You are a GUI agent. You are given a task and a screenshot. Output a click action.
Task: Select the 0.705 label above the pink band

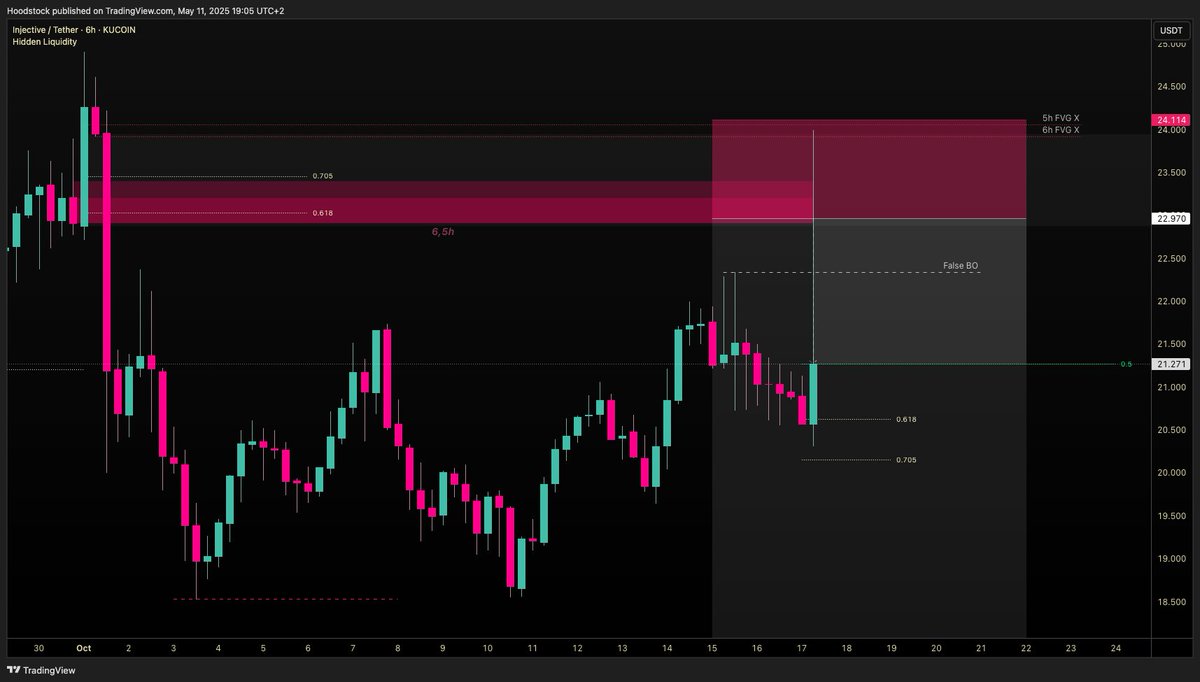pos(322,176)
